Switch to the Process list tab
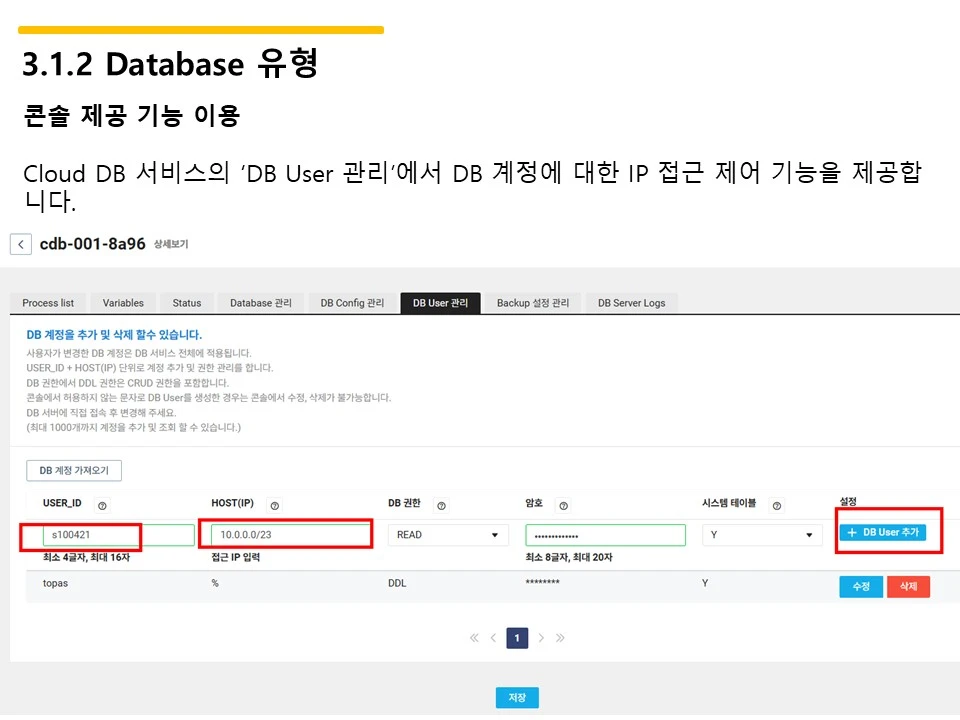This screenshot has height=720, width=960. (x=48, y=302)
